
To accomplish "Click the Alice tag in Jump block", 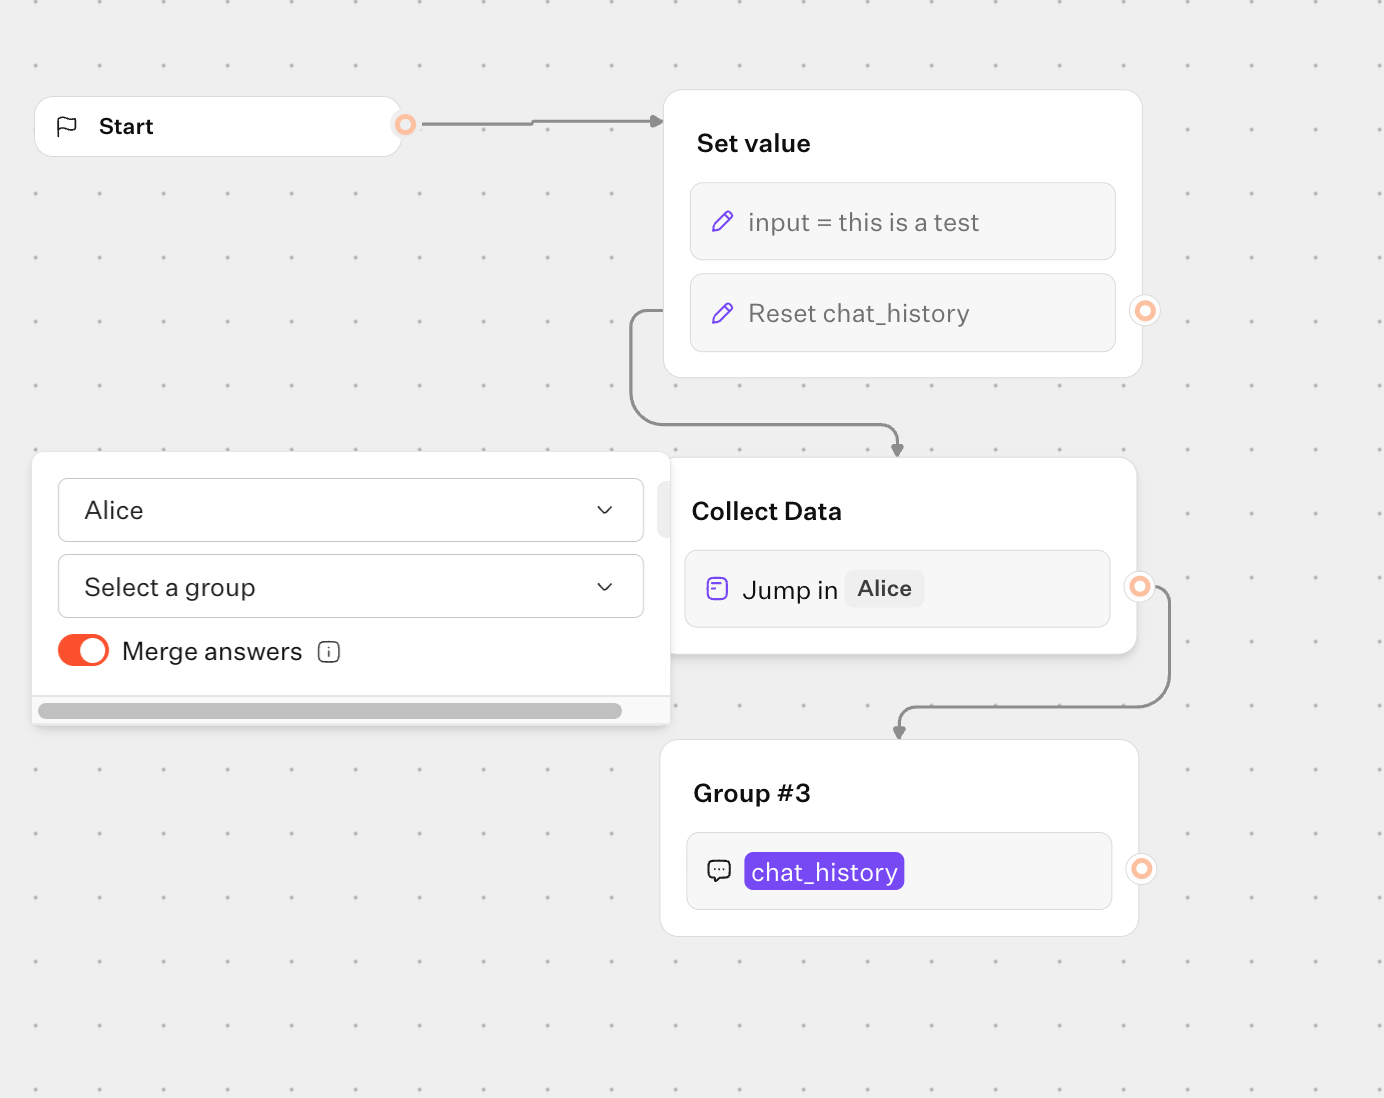I will pyautogui.click(x=884, y=589).
